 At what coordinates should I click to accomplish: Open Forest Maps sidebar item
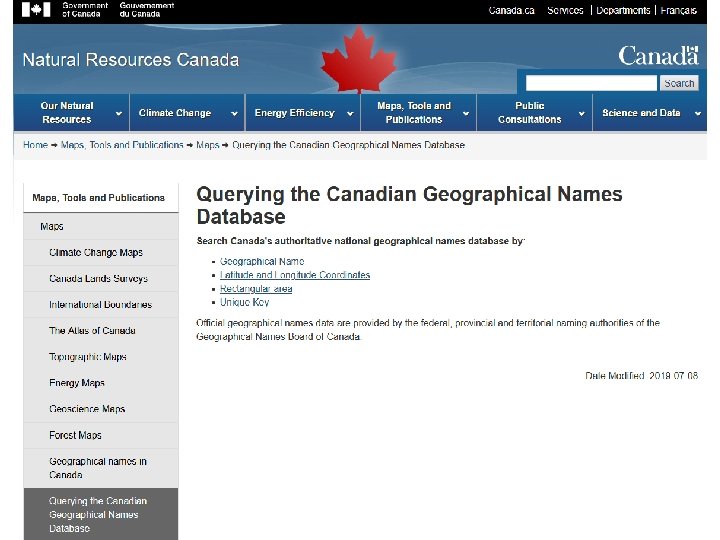(101, 435)
